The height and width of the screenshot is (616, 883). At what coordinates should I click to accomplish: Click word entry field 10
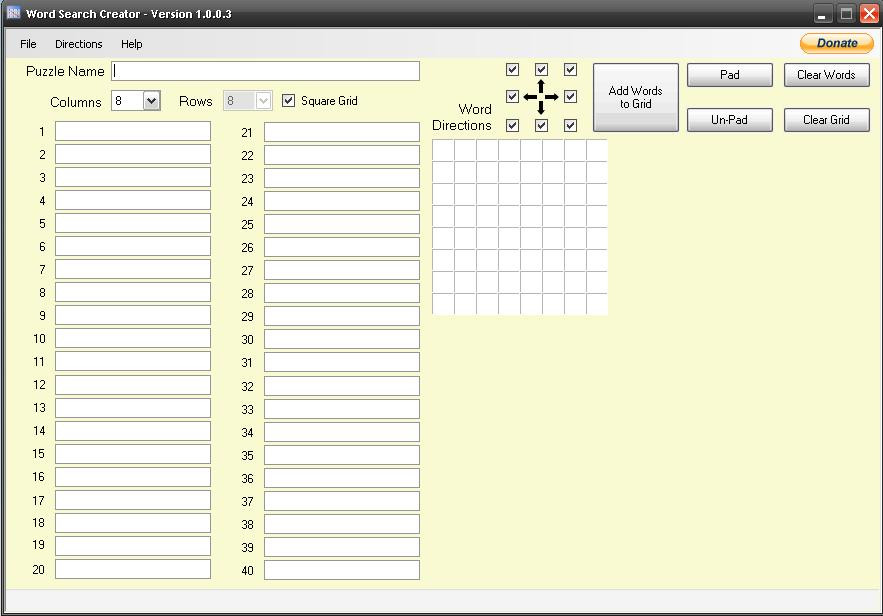pyautogui.click(x=133, y=338)
